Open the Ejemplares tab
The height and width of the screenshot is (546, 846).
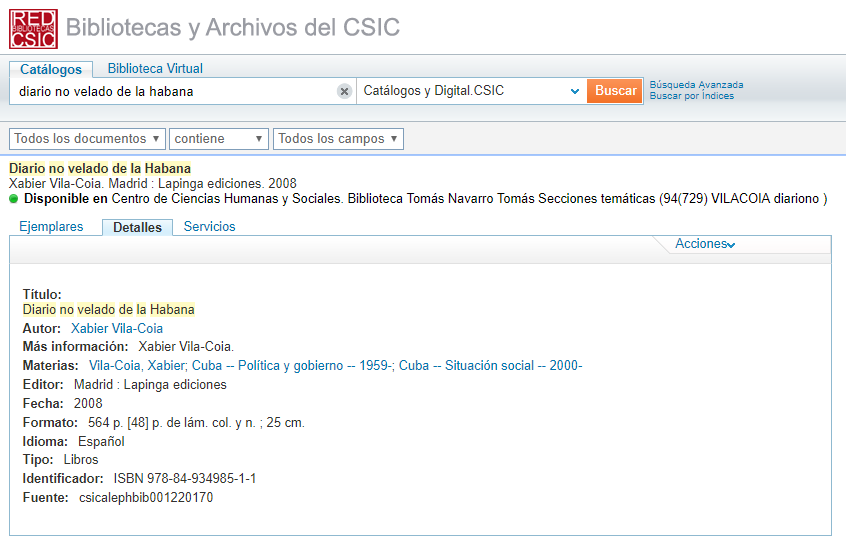[x=51, y=227]
